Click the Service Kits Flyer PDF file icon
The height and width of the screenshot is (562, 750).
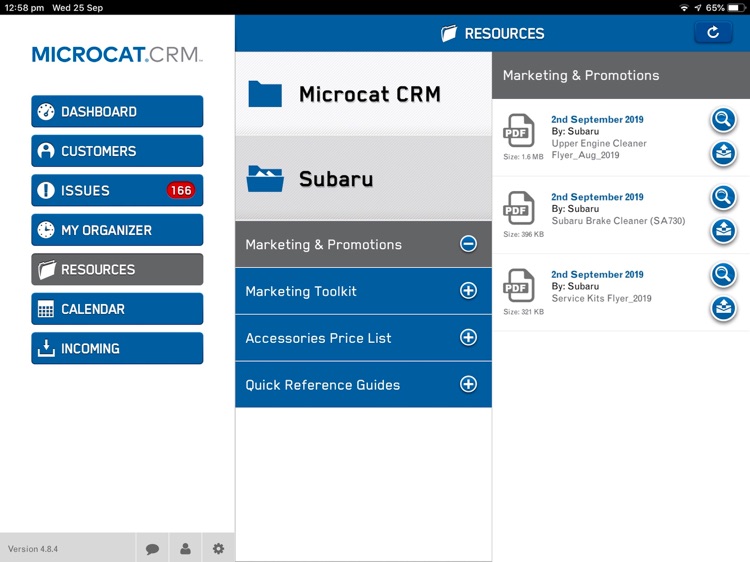point(518,285)
